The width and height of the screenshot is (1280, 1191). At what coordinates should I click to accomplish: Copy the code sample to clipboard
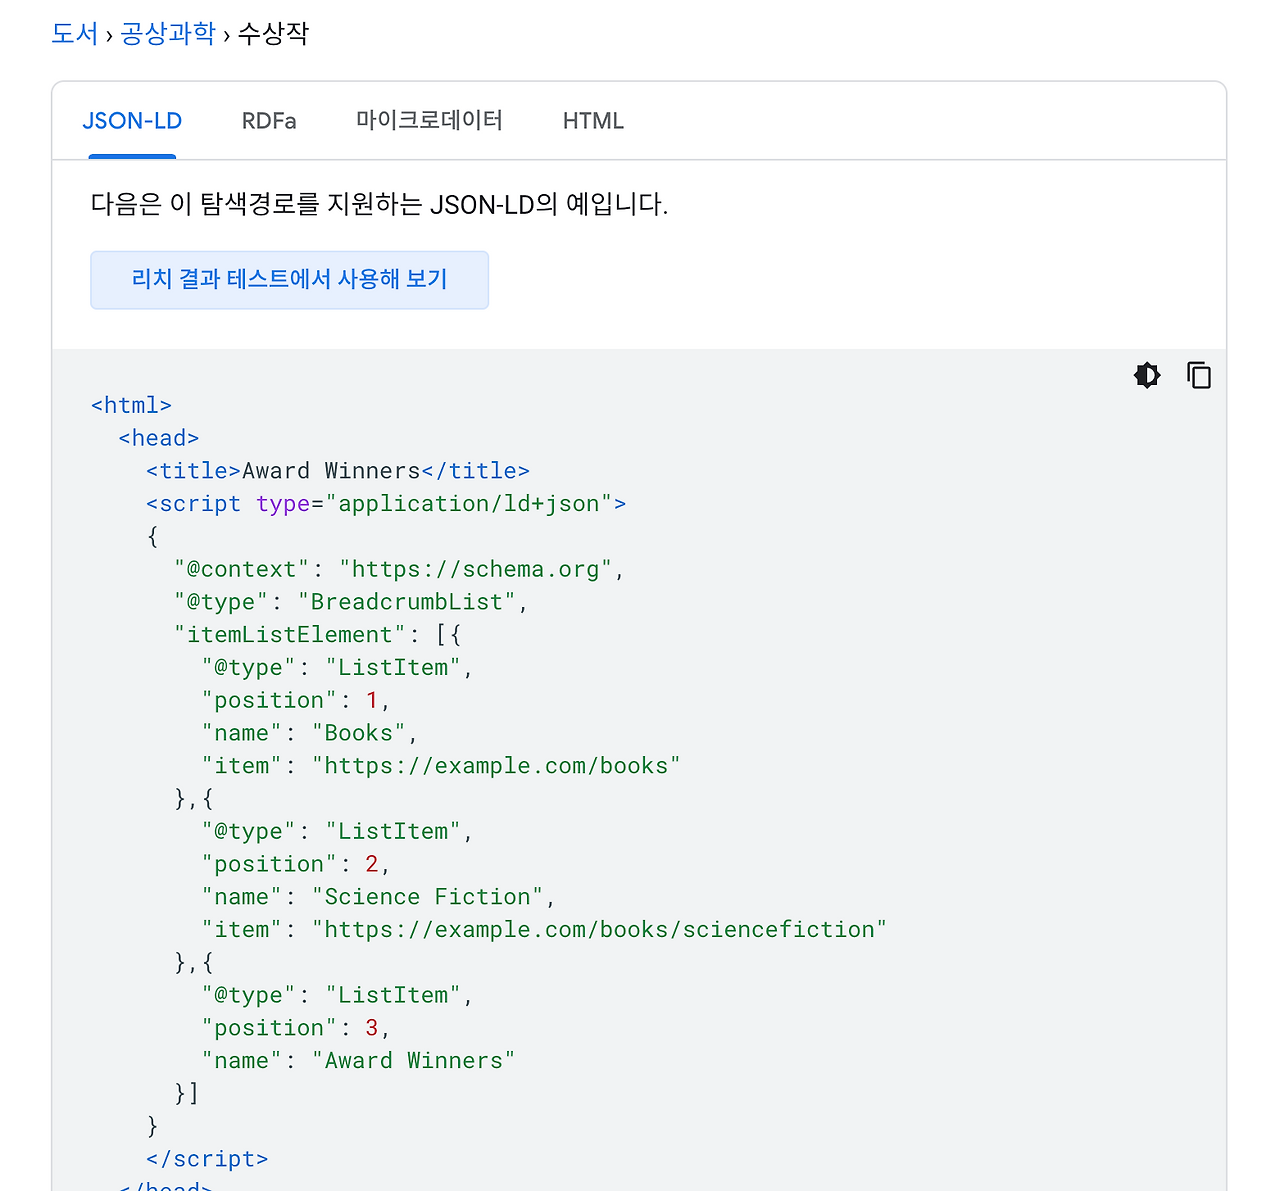click(x=1199, y=375)
